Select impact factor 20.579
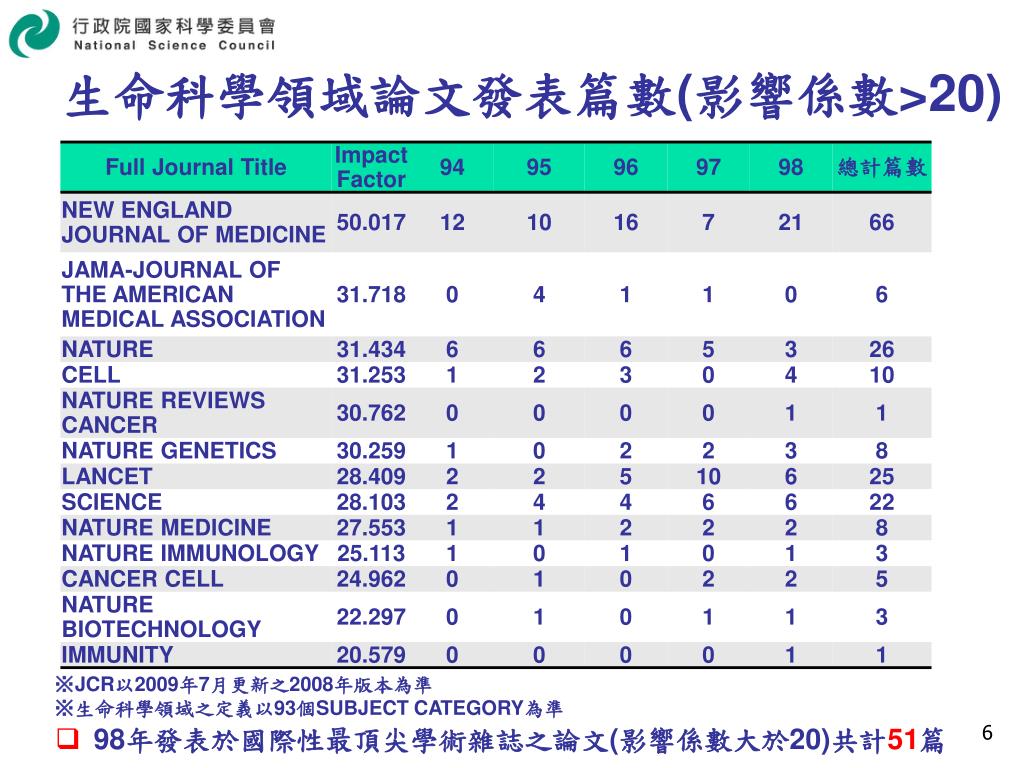This screenshot has width=1024, height=768. [371, 654]
